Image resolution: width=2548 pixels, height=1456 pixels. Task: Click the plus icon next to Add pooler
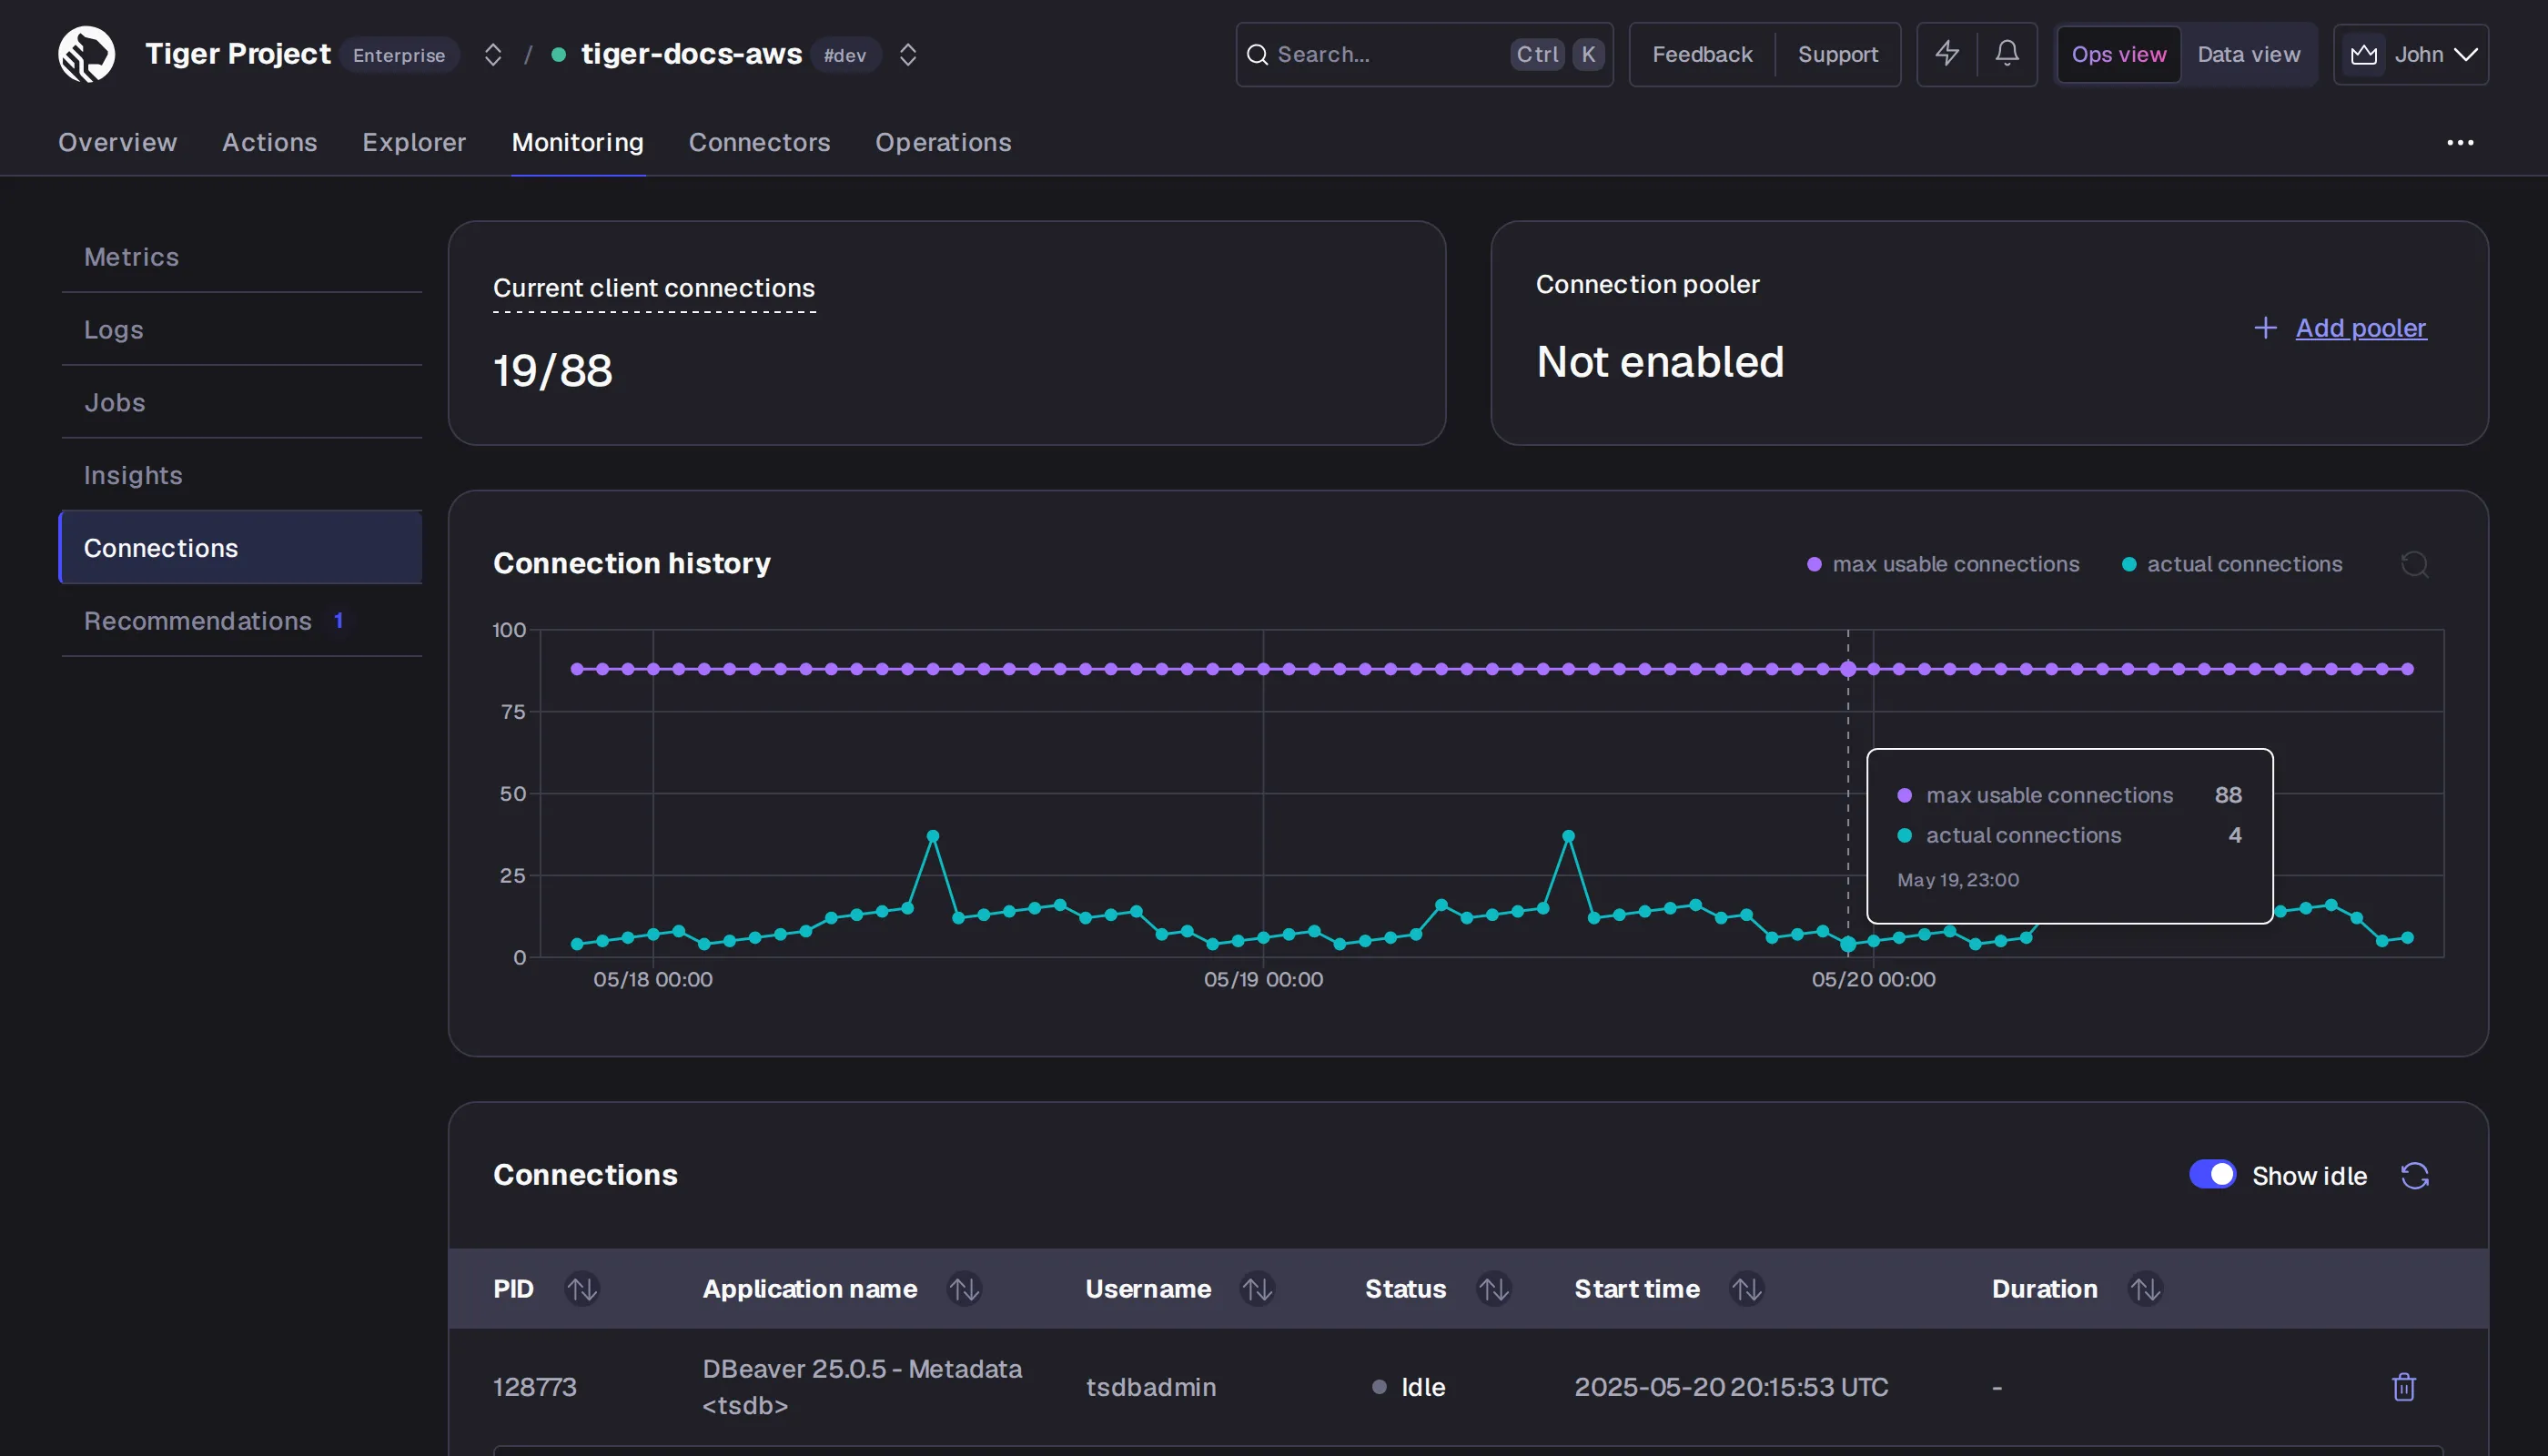tap(2265, 328)
